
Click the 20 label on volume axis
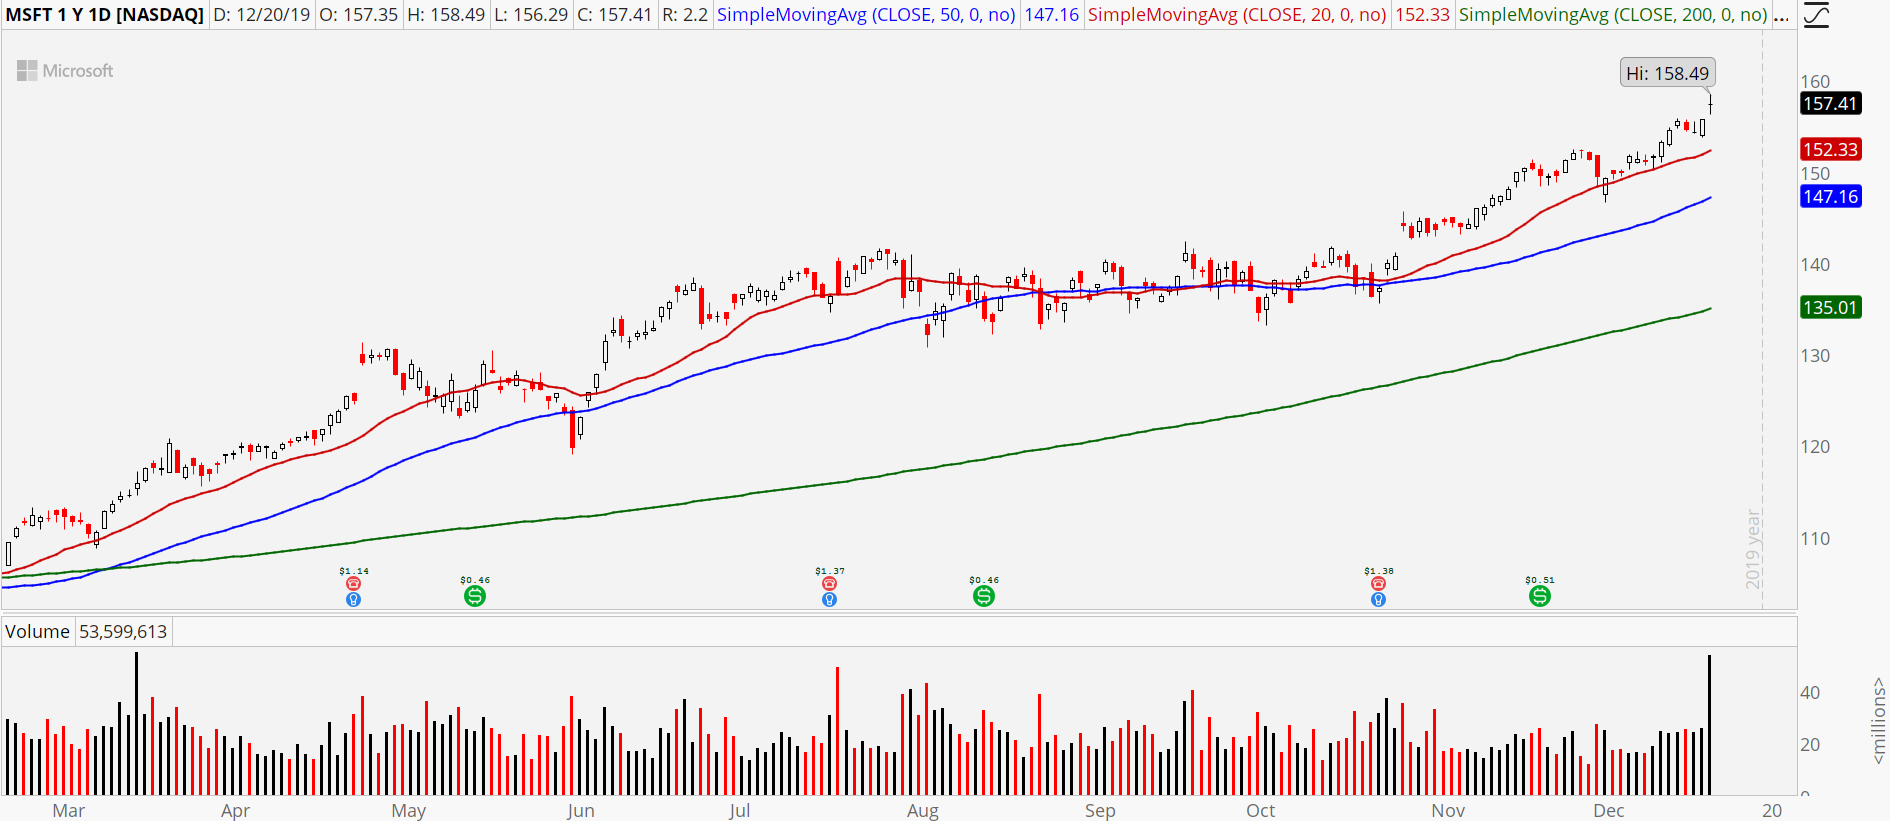click(x=1810, y=745)
